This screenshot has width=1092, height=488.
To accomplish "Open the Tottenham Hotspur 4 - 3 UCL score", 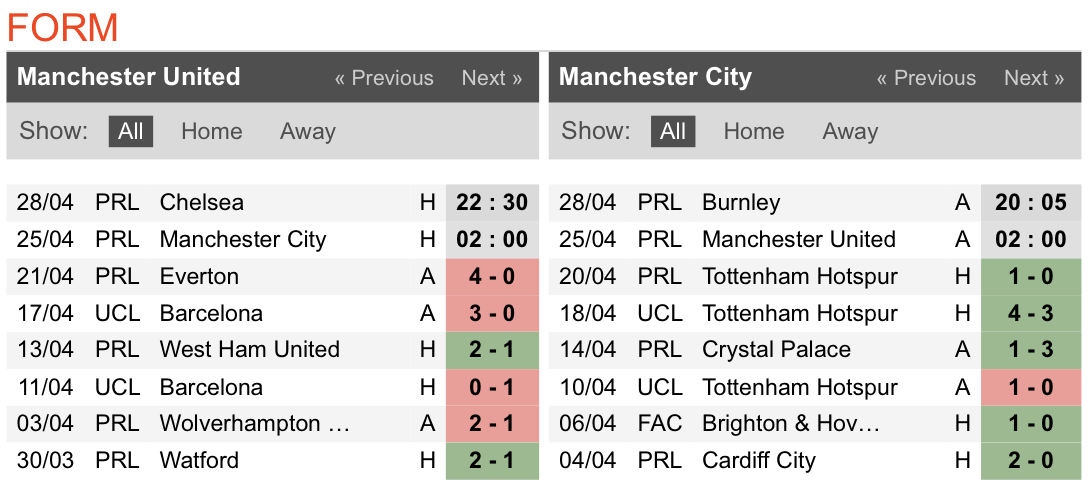I will point(1030,313).
